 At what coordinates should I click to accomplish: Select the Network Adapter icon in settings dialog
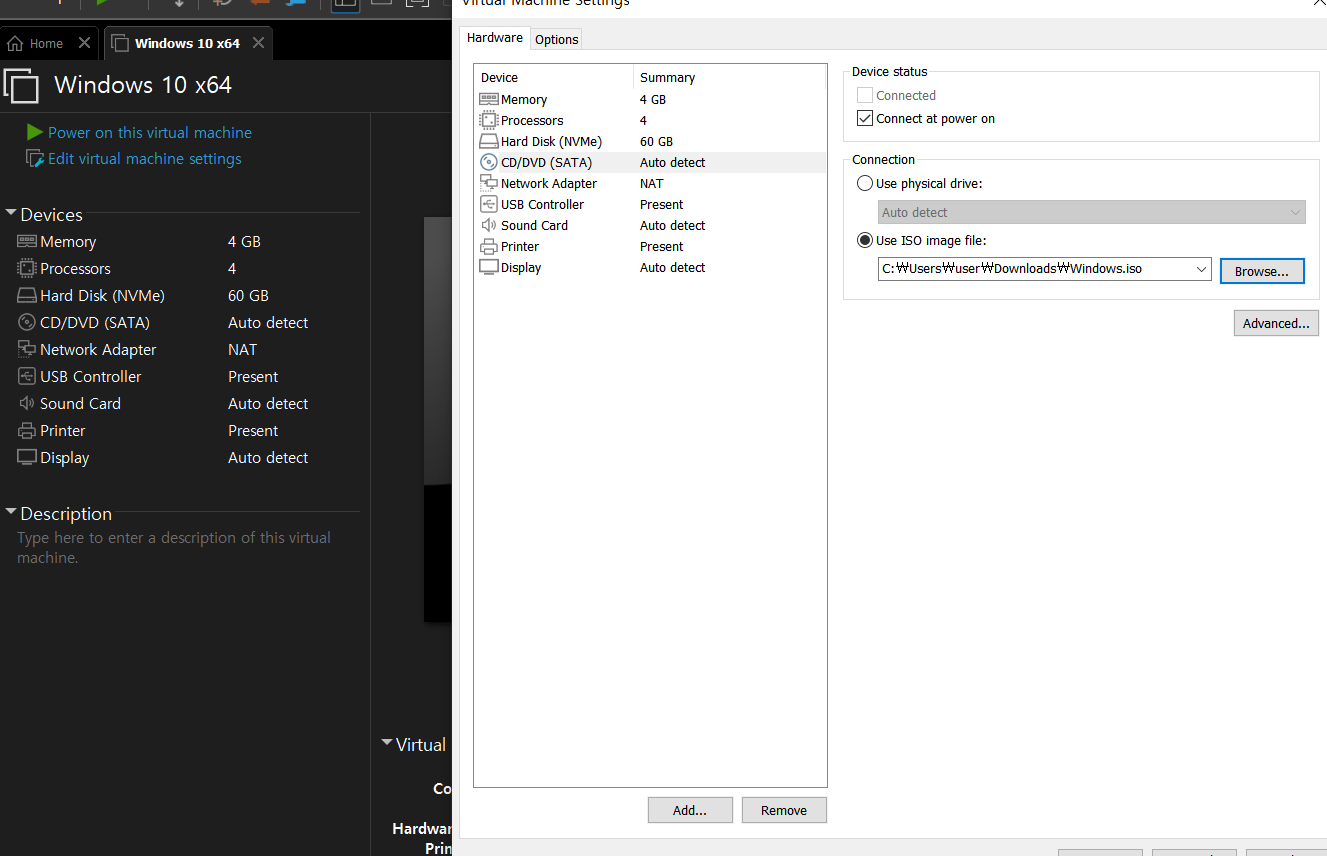point(488,183)
